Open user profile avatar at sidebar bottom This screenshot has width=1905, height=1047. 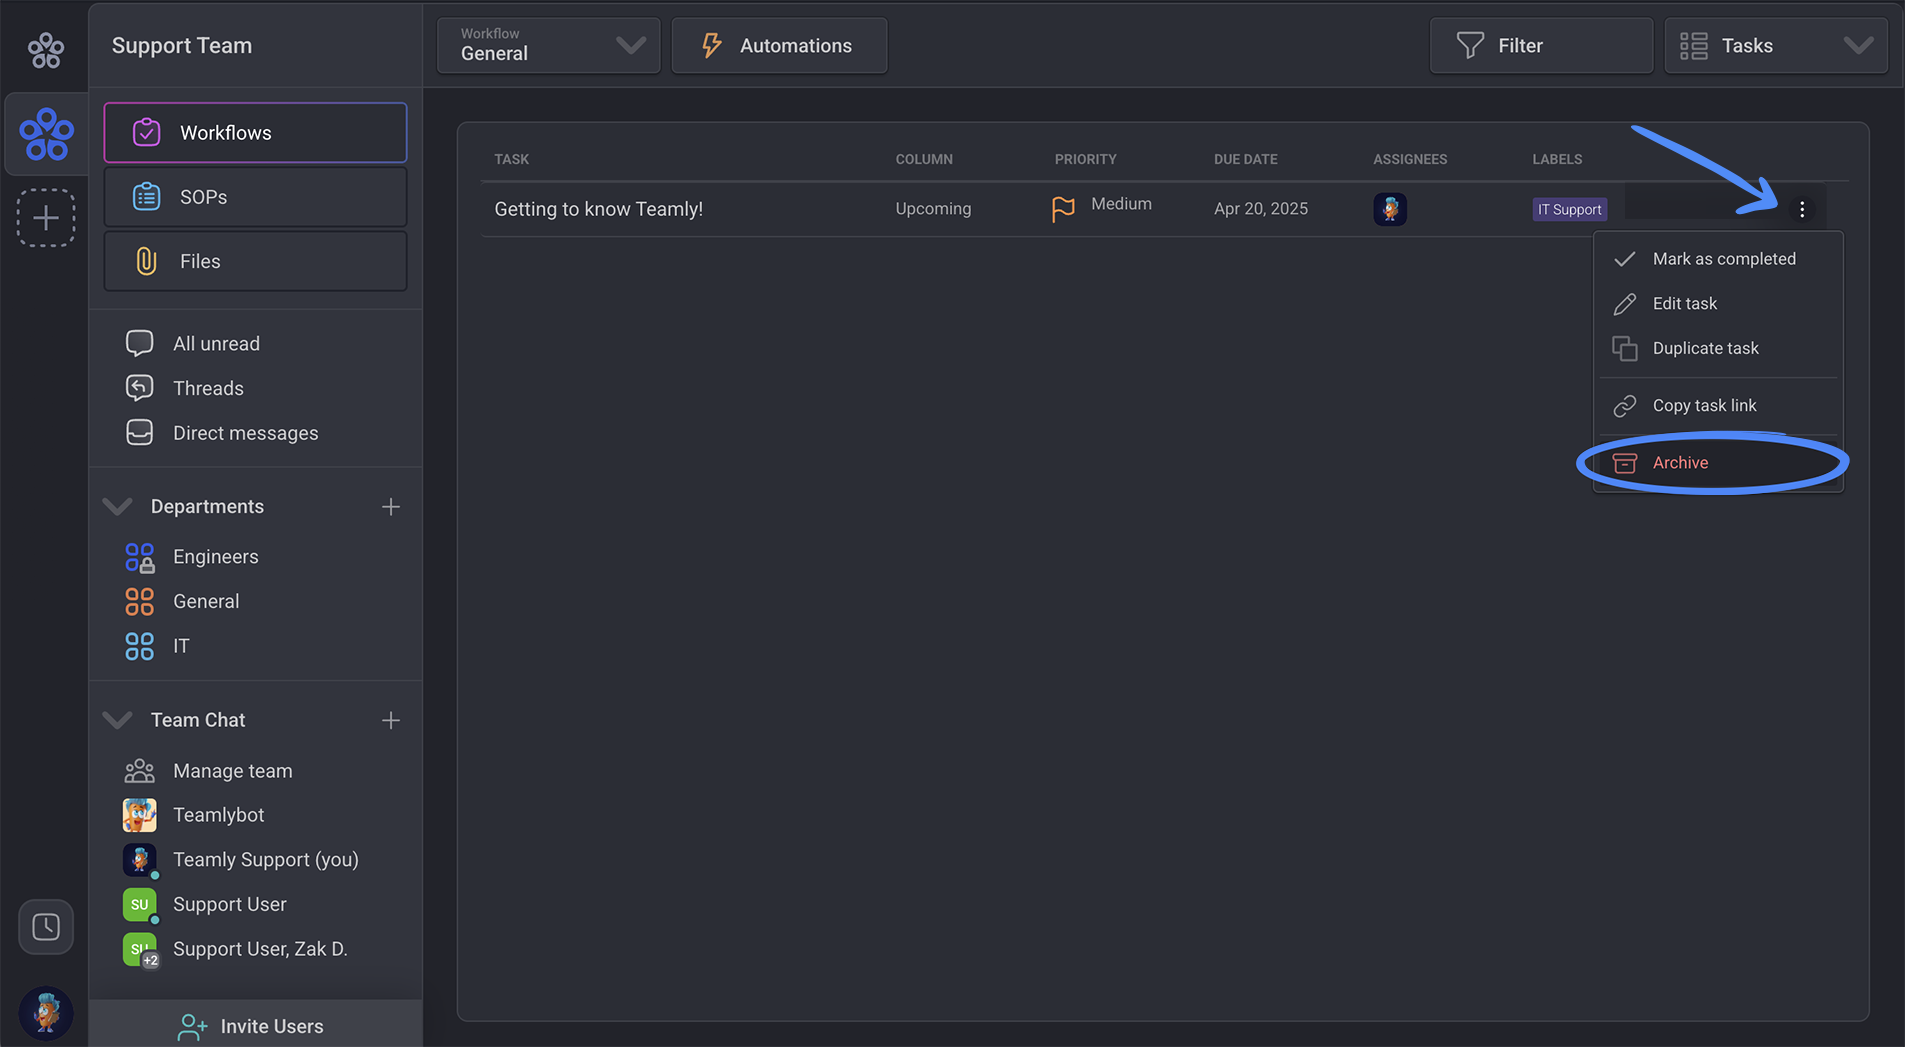coord(46,1013)
